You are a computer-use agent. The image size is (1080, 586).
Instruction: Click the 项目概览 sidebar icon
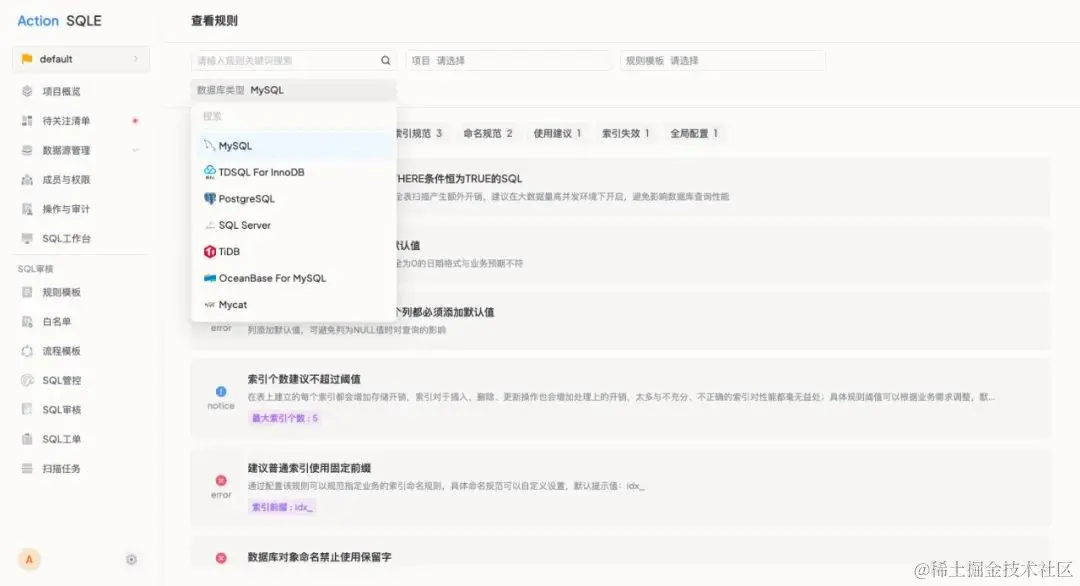pos(27,91)
